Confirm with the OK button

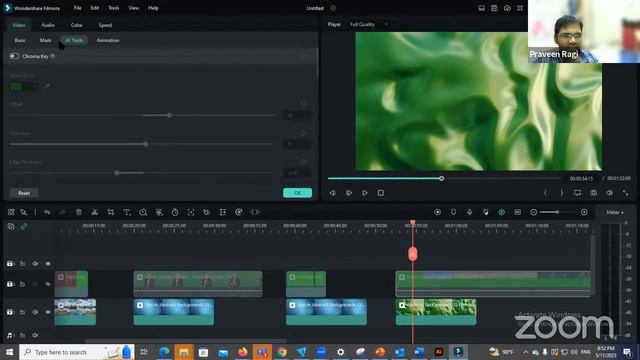[297, 193]
